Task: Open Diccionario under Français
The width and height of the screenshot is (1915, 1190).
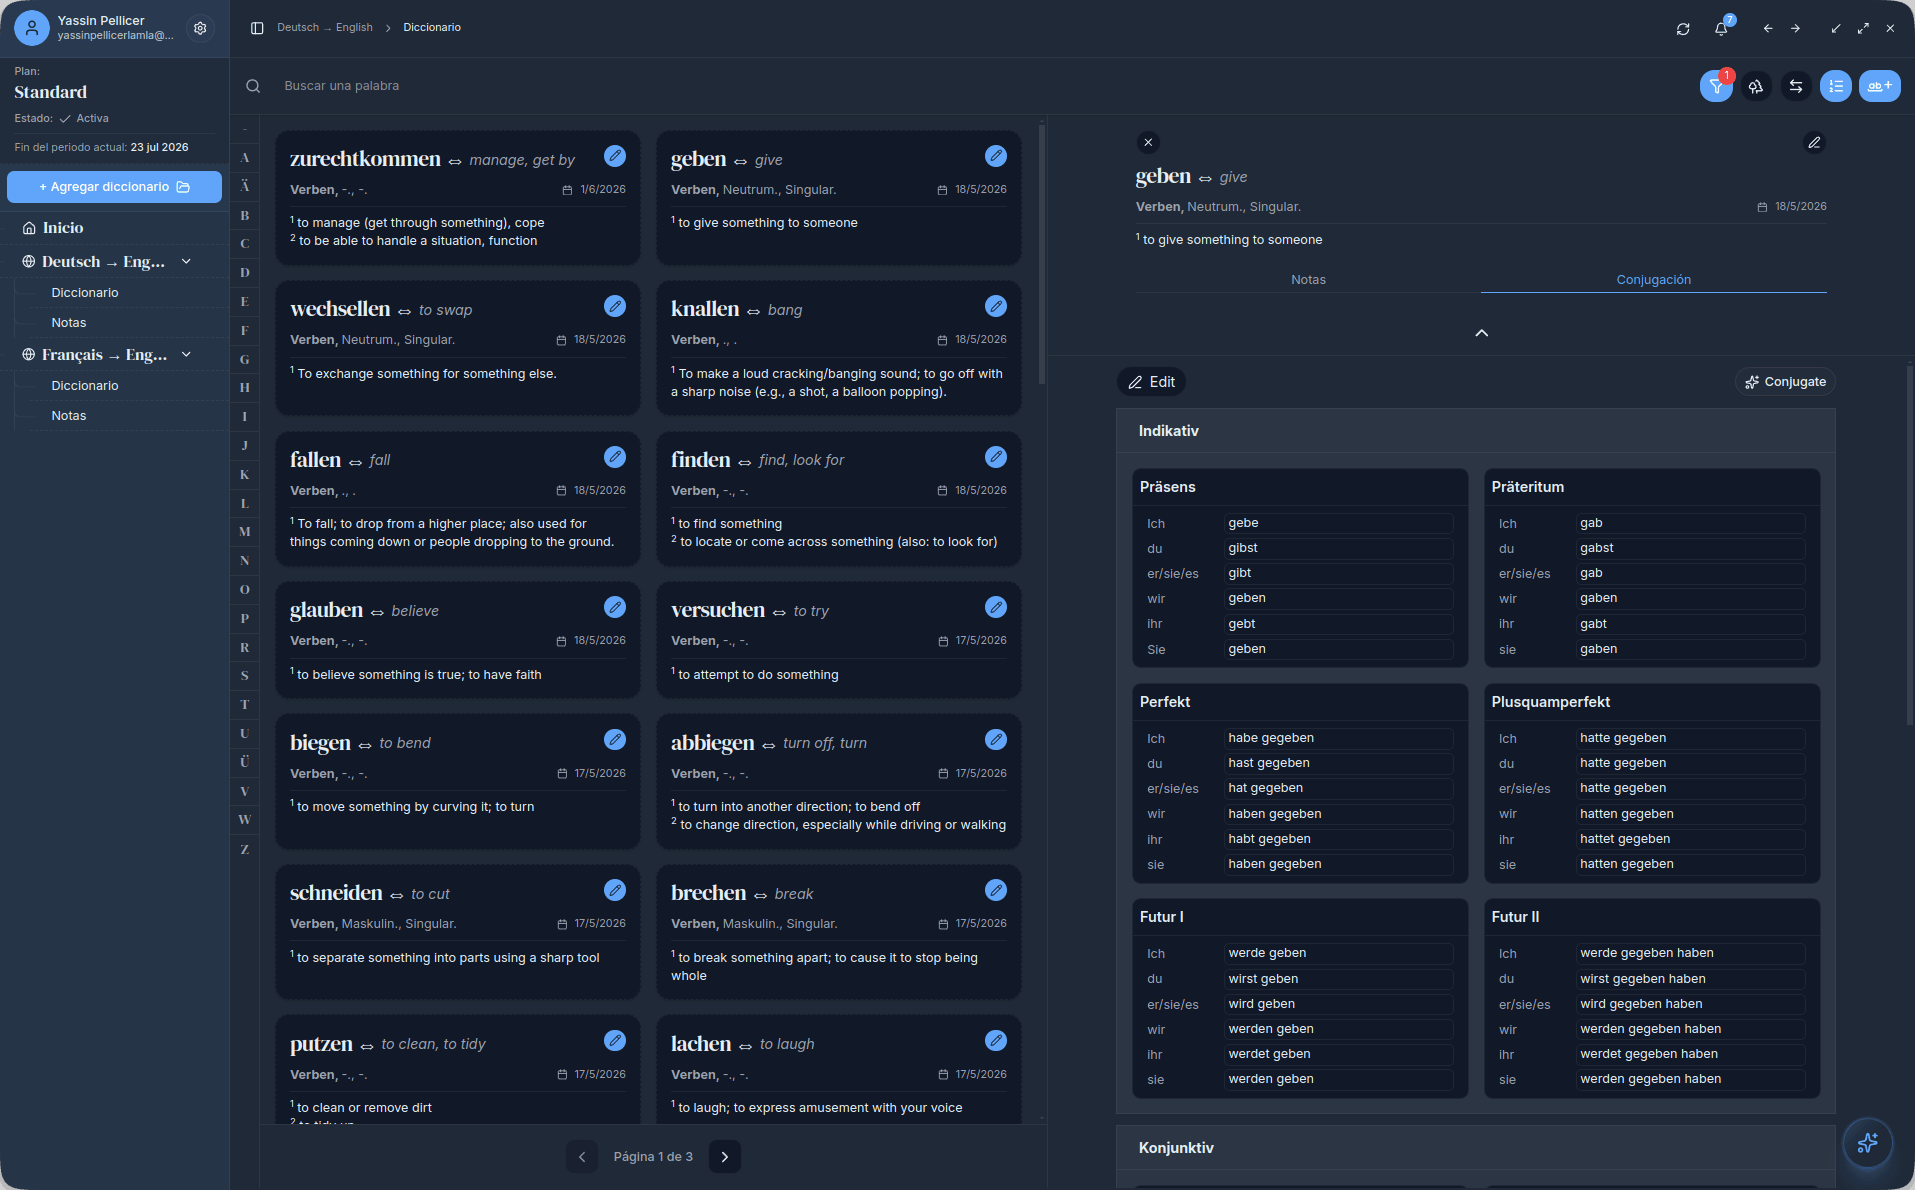Action: [x=85, y=386]
